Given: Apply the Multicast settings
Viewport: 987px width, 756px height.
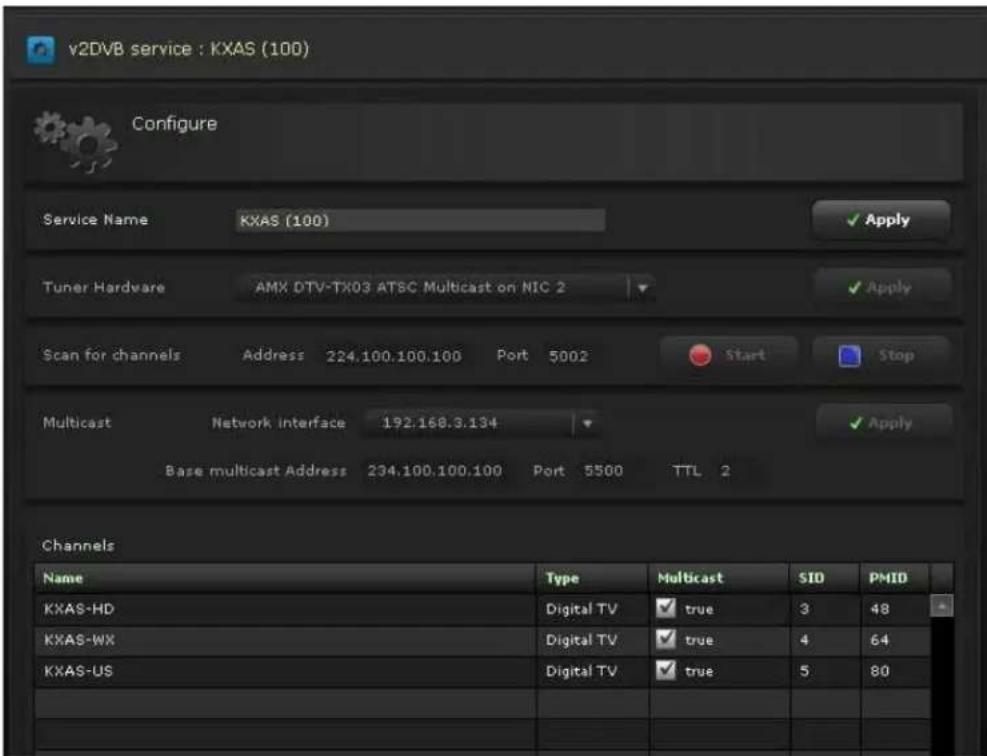Looking at the screenshot, I should coord(883,423).
